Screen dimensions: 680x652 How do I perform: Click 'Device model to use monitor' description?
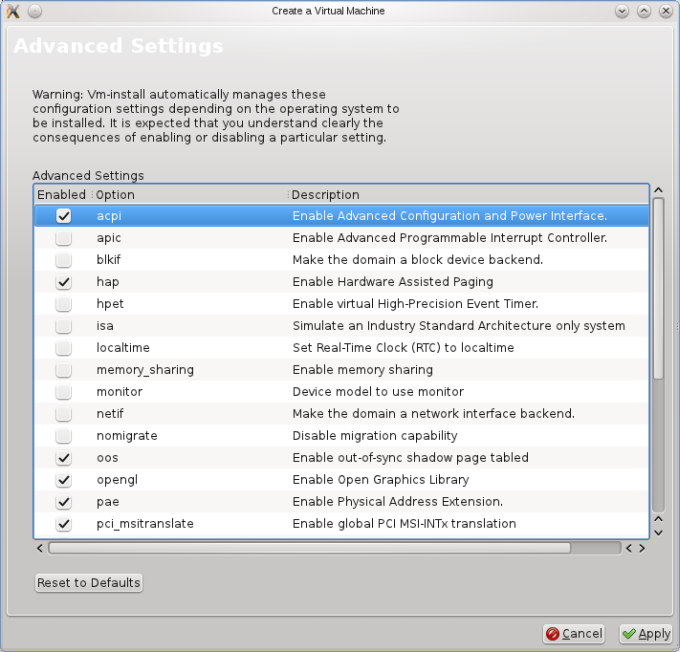tap(378, 392)
